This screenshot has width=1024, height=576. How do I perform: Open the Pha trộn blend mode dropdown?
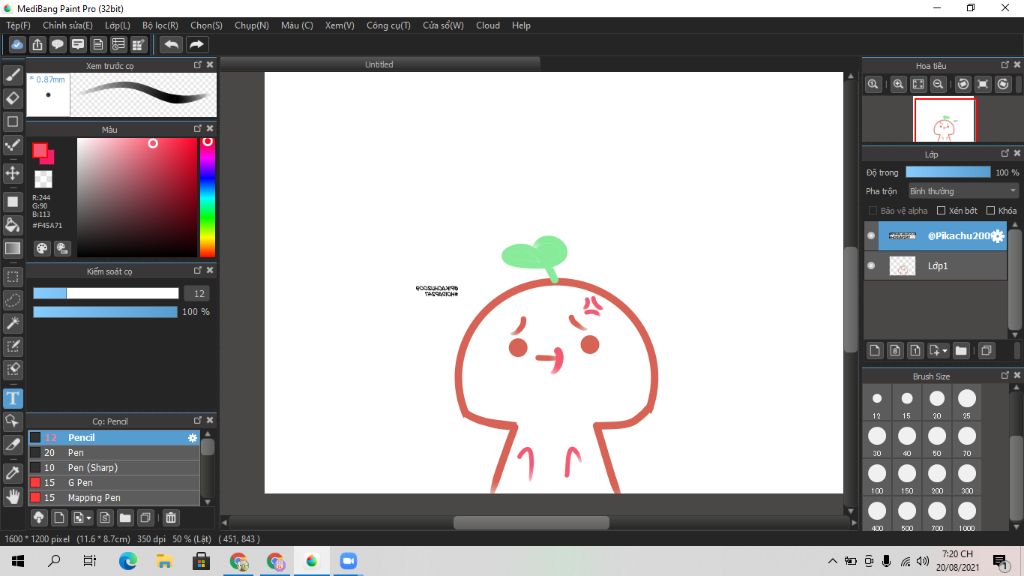pyautogui.click(x=963, y=191)
